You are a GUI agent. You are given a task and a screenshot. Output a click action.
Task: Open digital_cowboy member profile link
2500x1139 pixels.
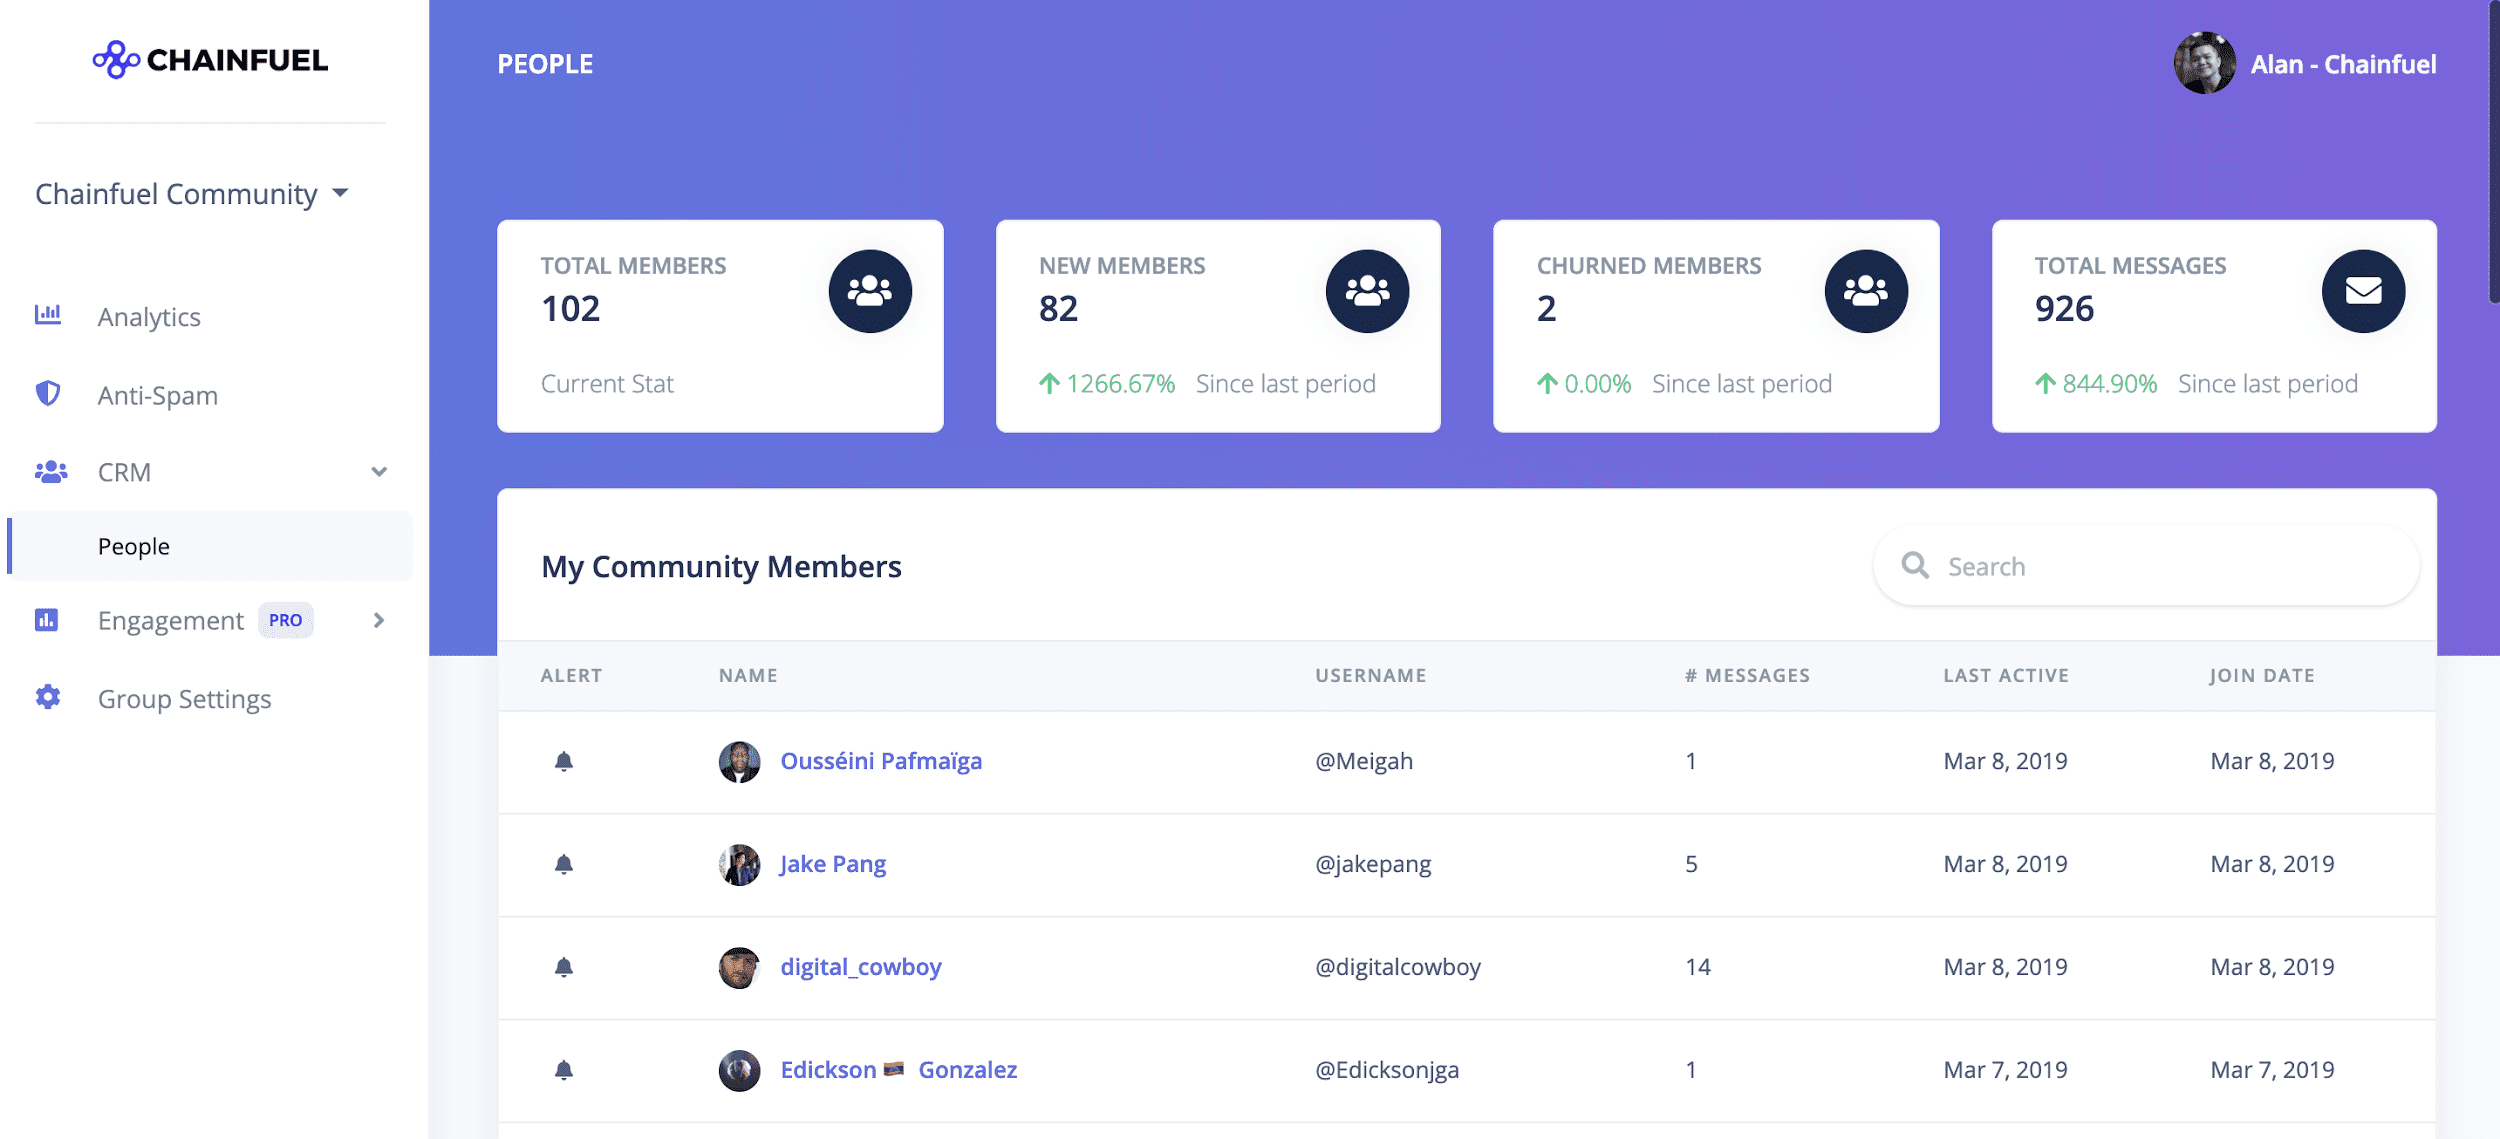(x=860, y=967)
